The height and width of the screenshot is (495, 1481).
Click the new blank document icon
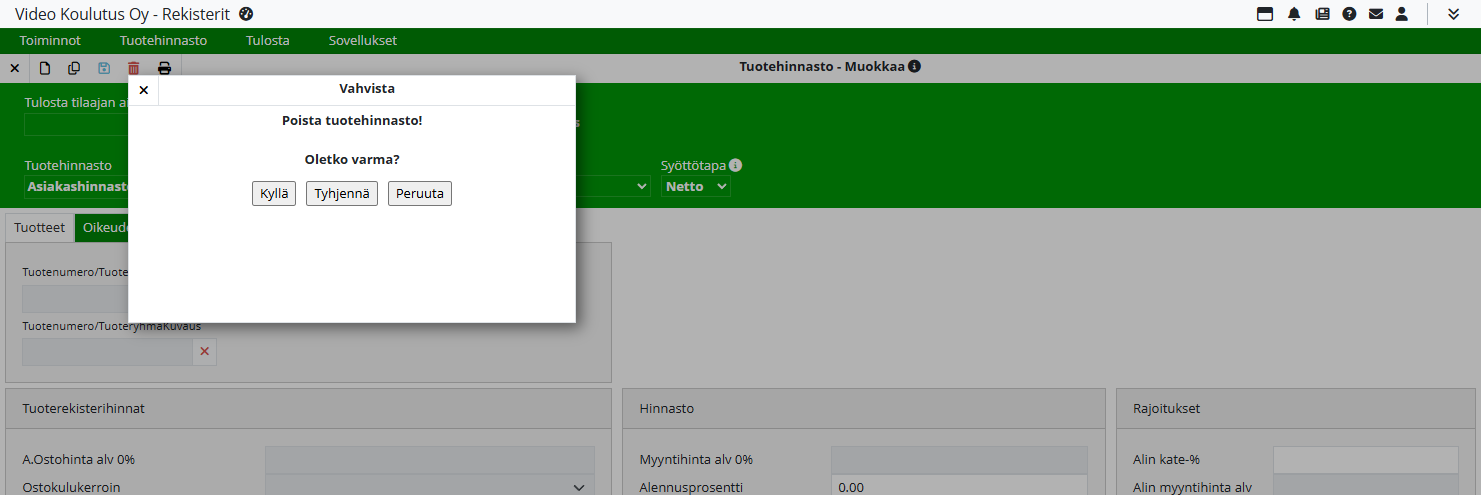45,68
